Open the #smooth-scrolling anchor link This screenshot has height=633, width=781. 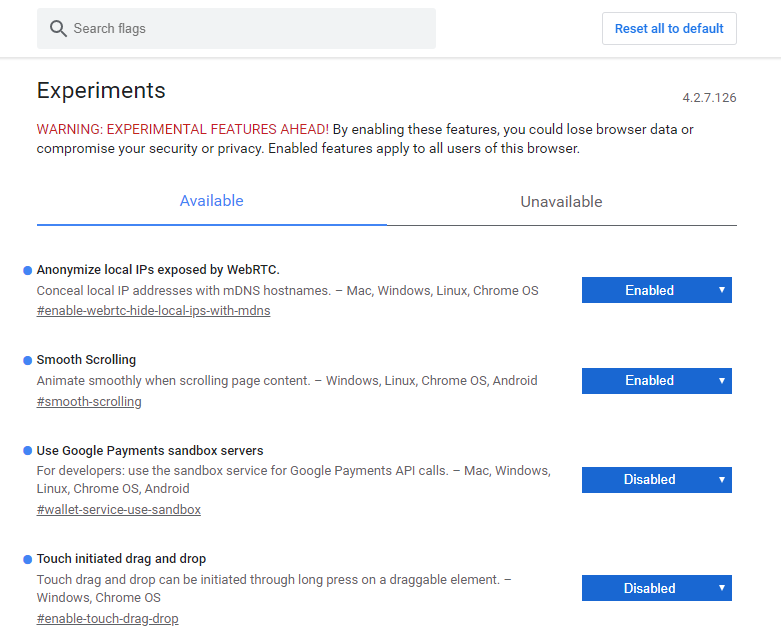coord(89,401)
